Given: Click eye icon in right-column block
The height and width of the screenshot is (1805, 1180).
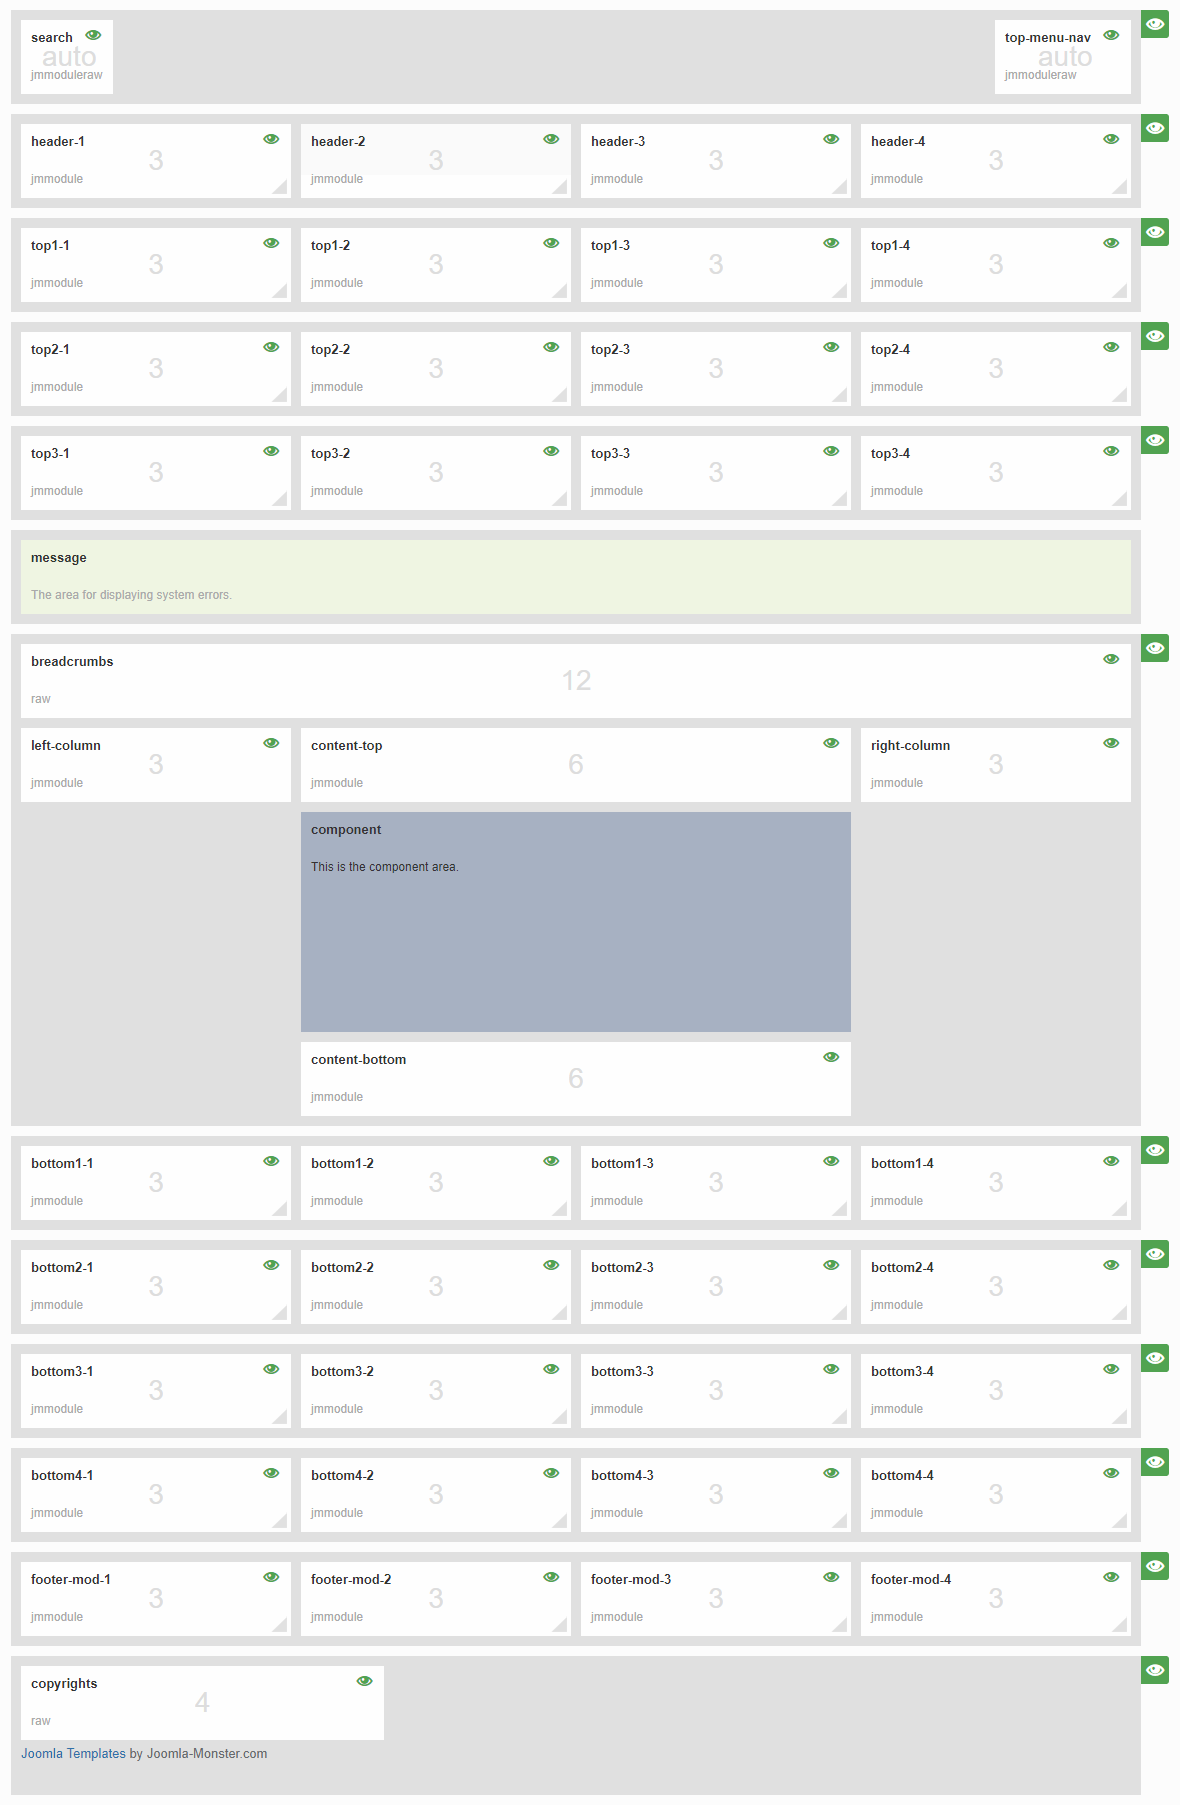Looking at the screenshot, I should click(x=1111, y=743).
